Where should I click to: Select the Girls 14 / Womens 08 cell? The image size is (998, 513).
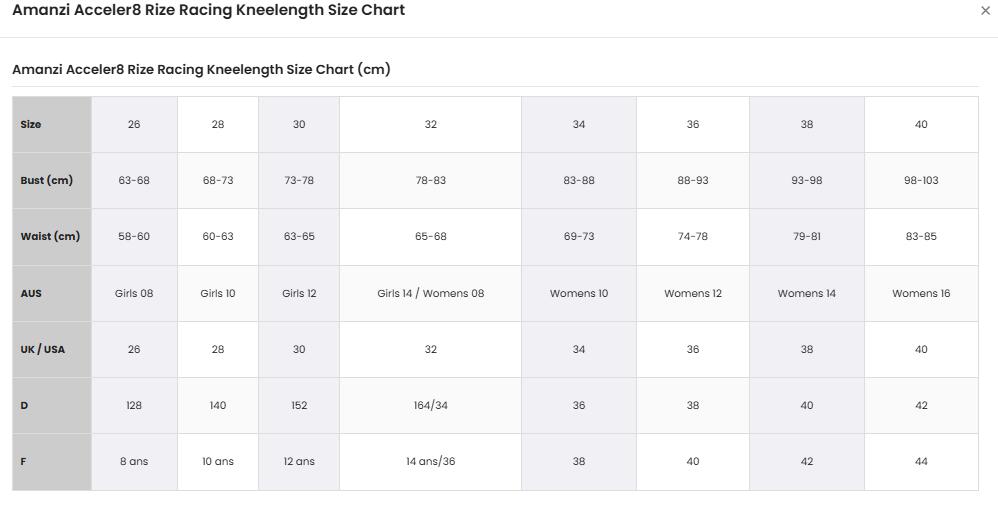point(430,293)
